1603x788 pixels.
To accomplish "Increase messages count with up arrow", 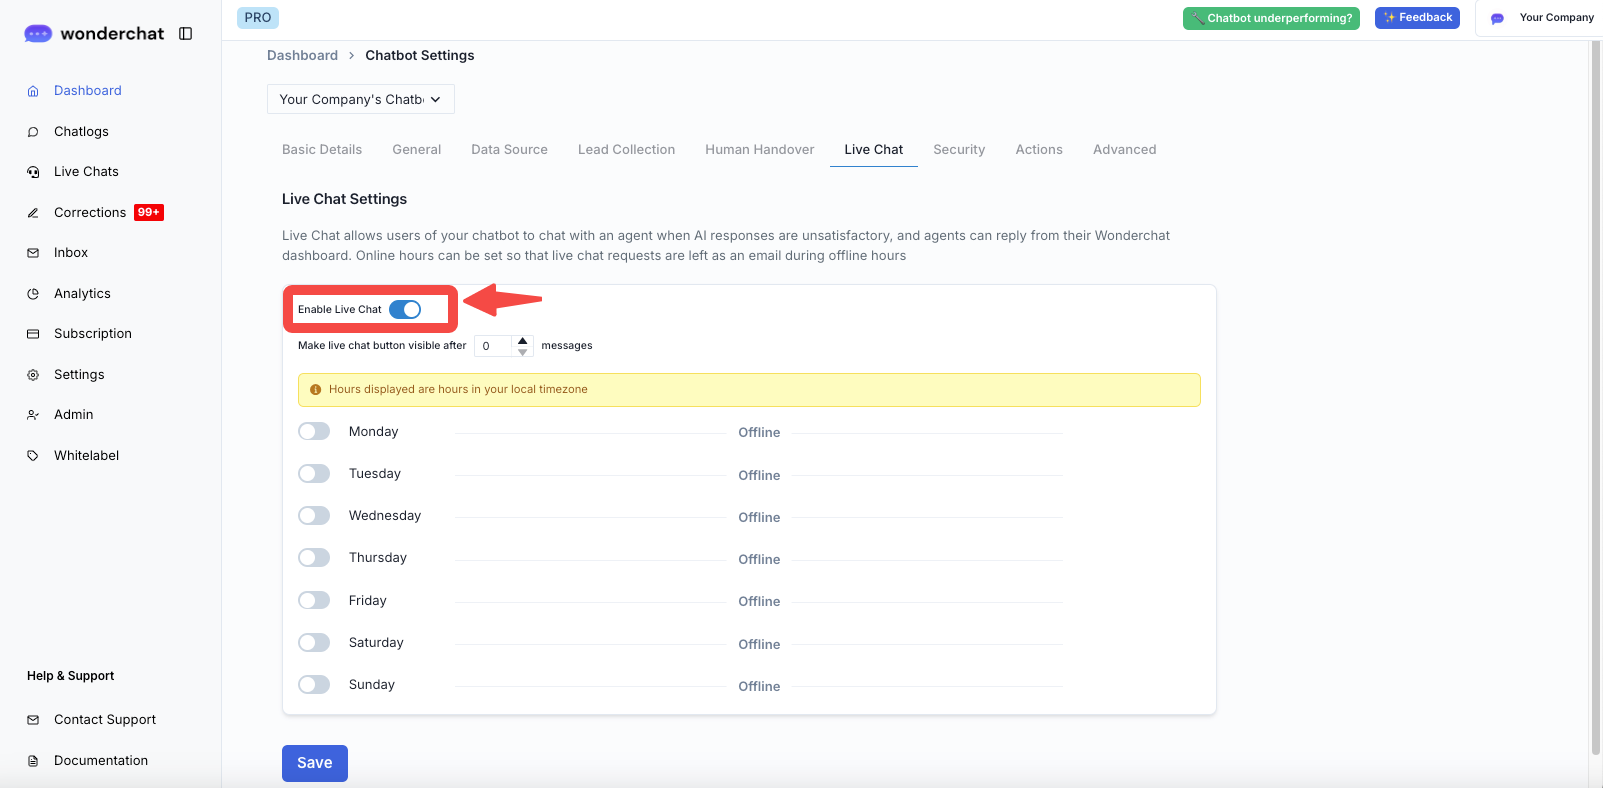I will pyautogui.click(x=522, y=341).
